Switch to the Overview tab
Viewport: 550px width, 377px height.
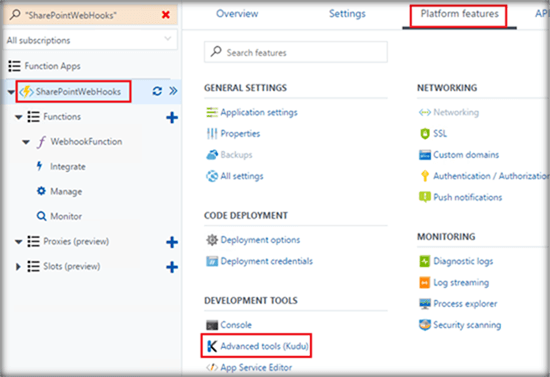click(237, 14)
